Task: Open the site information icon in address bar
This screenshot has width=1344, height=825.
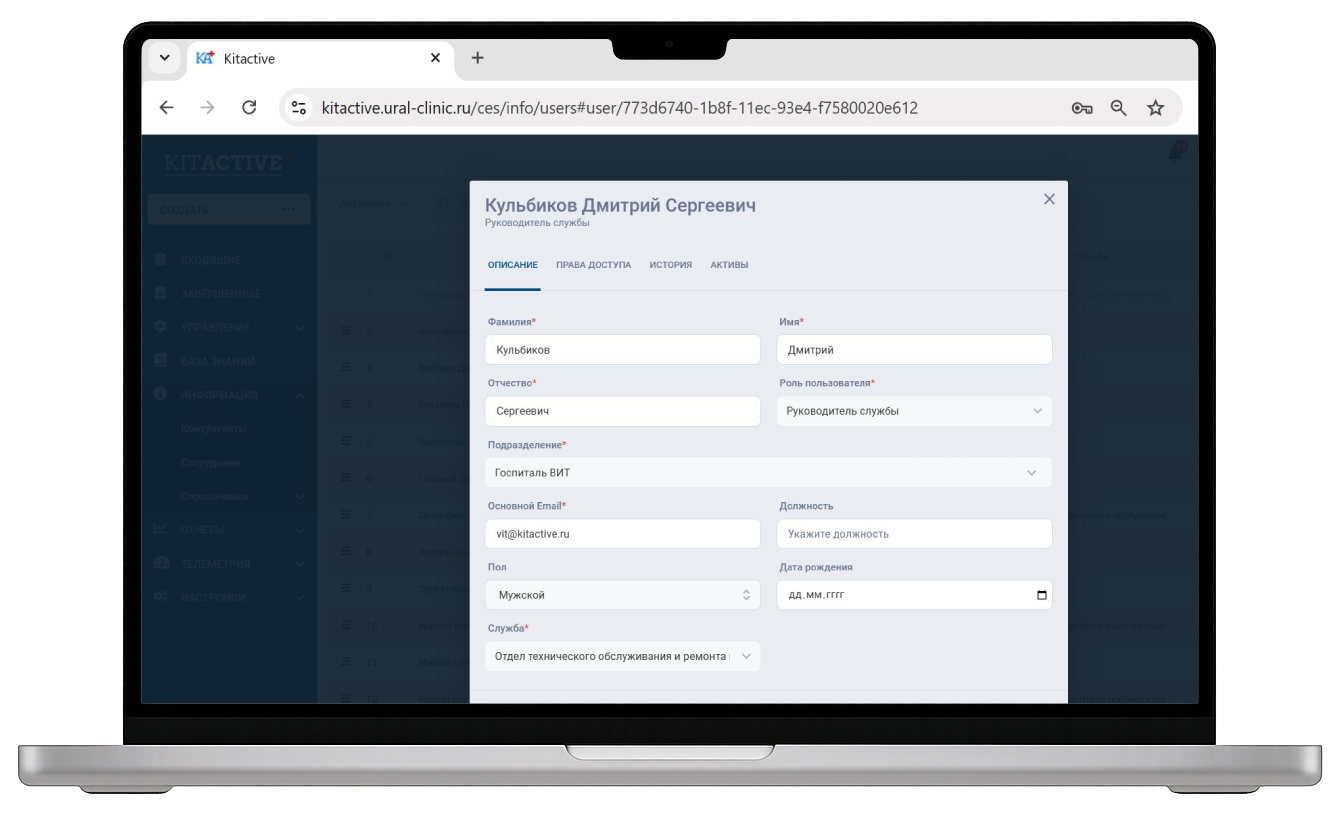Action: (x=297, y=108)
